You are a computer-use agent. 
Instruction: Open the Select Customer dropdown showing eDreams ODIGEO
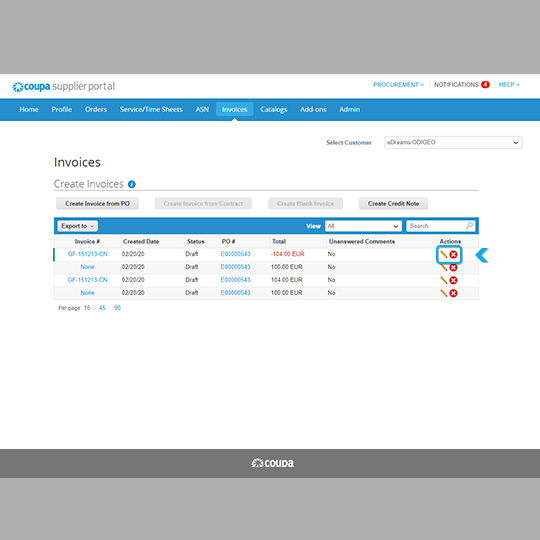tap(453, 142)
